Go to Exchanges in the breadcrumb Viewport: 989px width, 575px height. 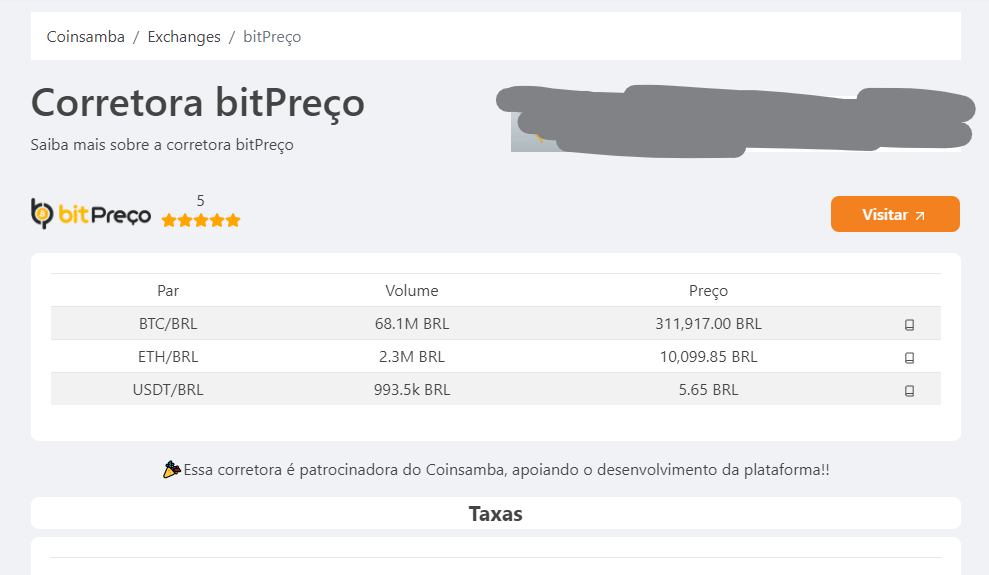[x=184, y=37]
